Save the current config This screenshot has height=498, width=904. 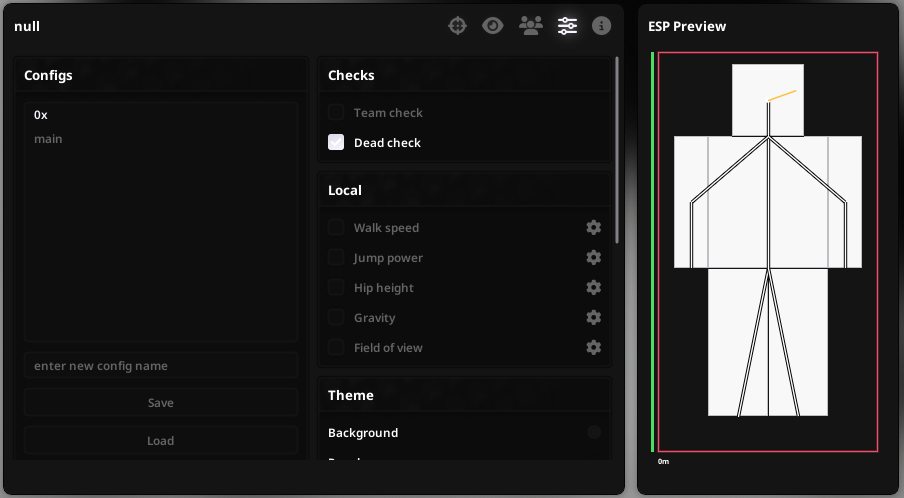(x=161, y=403)
